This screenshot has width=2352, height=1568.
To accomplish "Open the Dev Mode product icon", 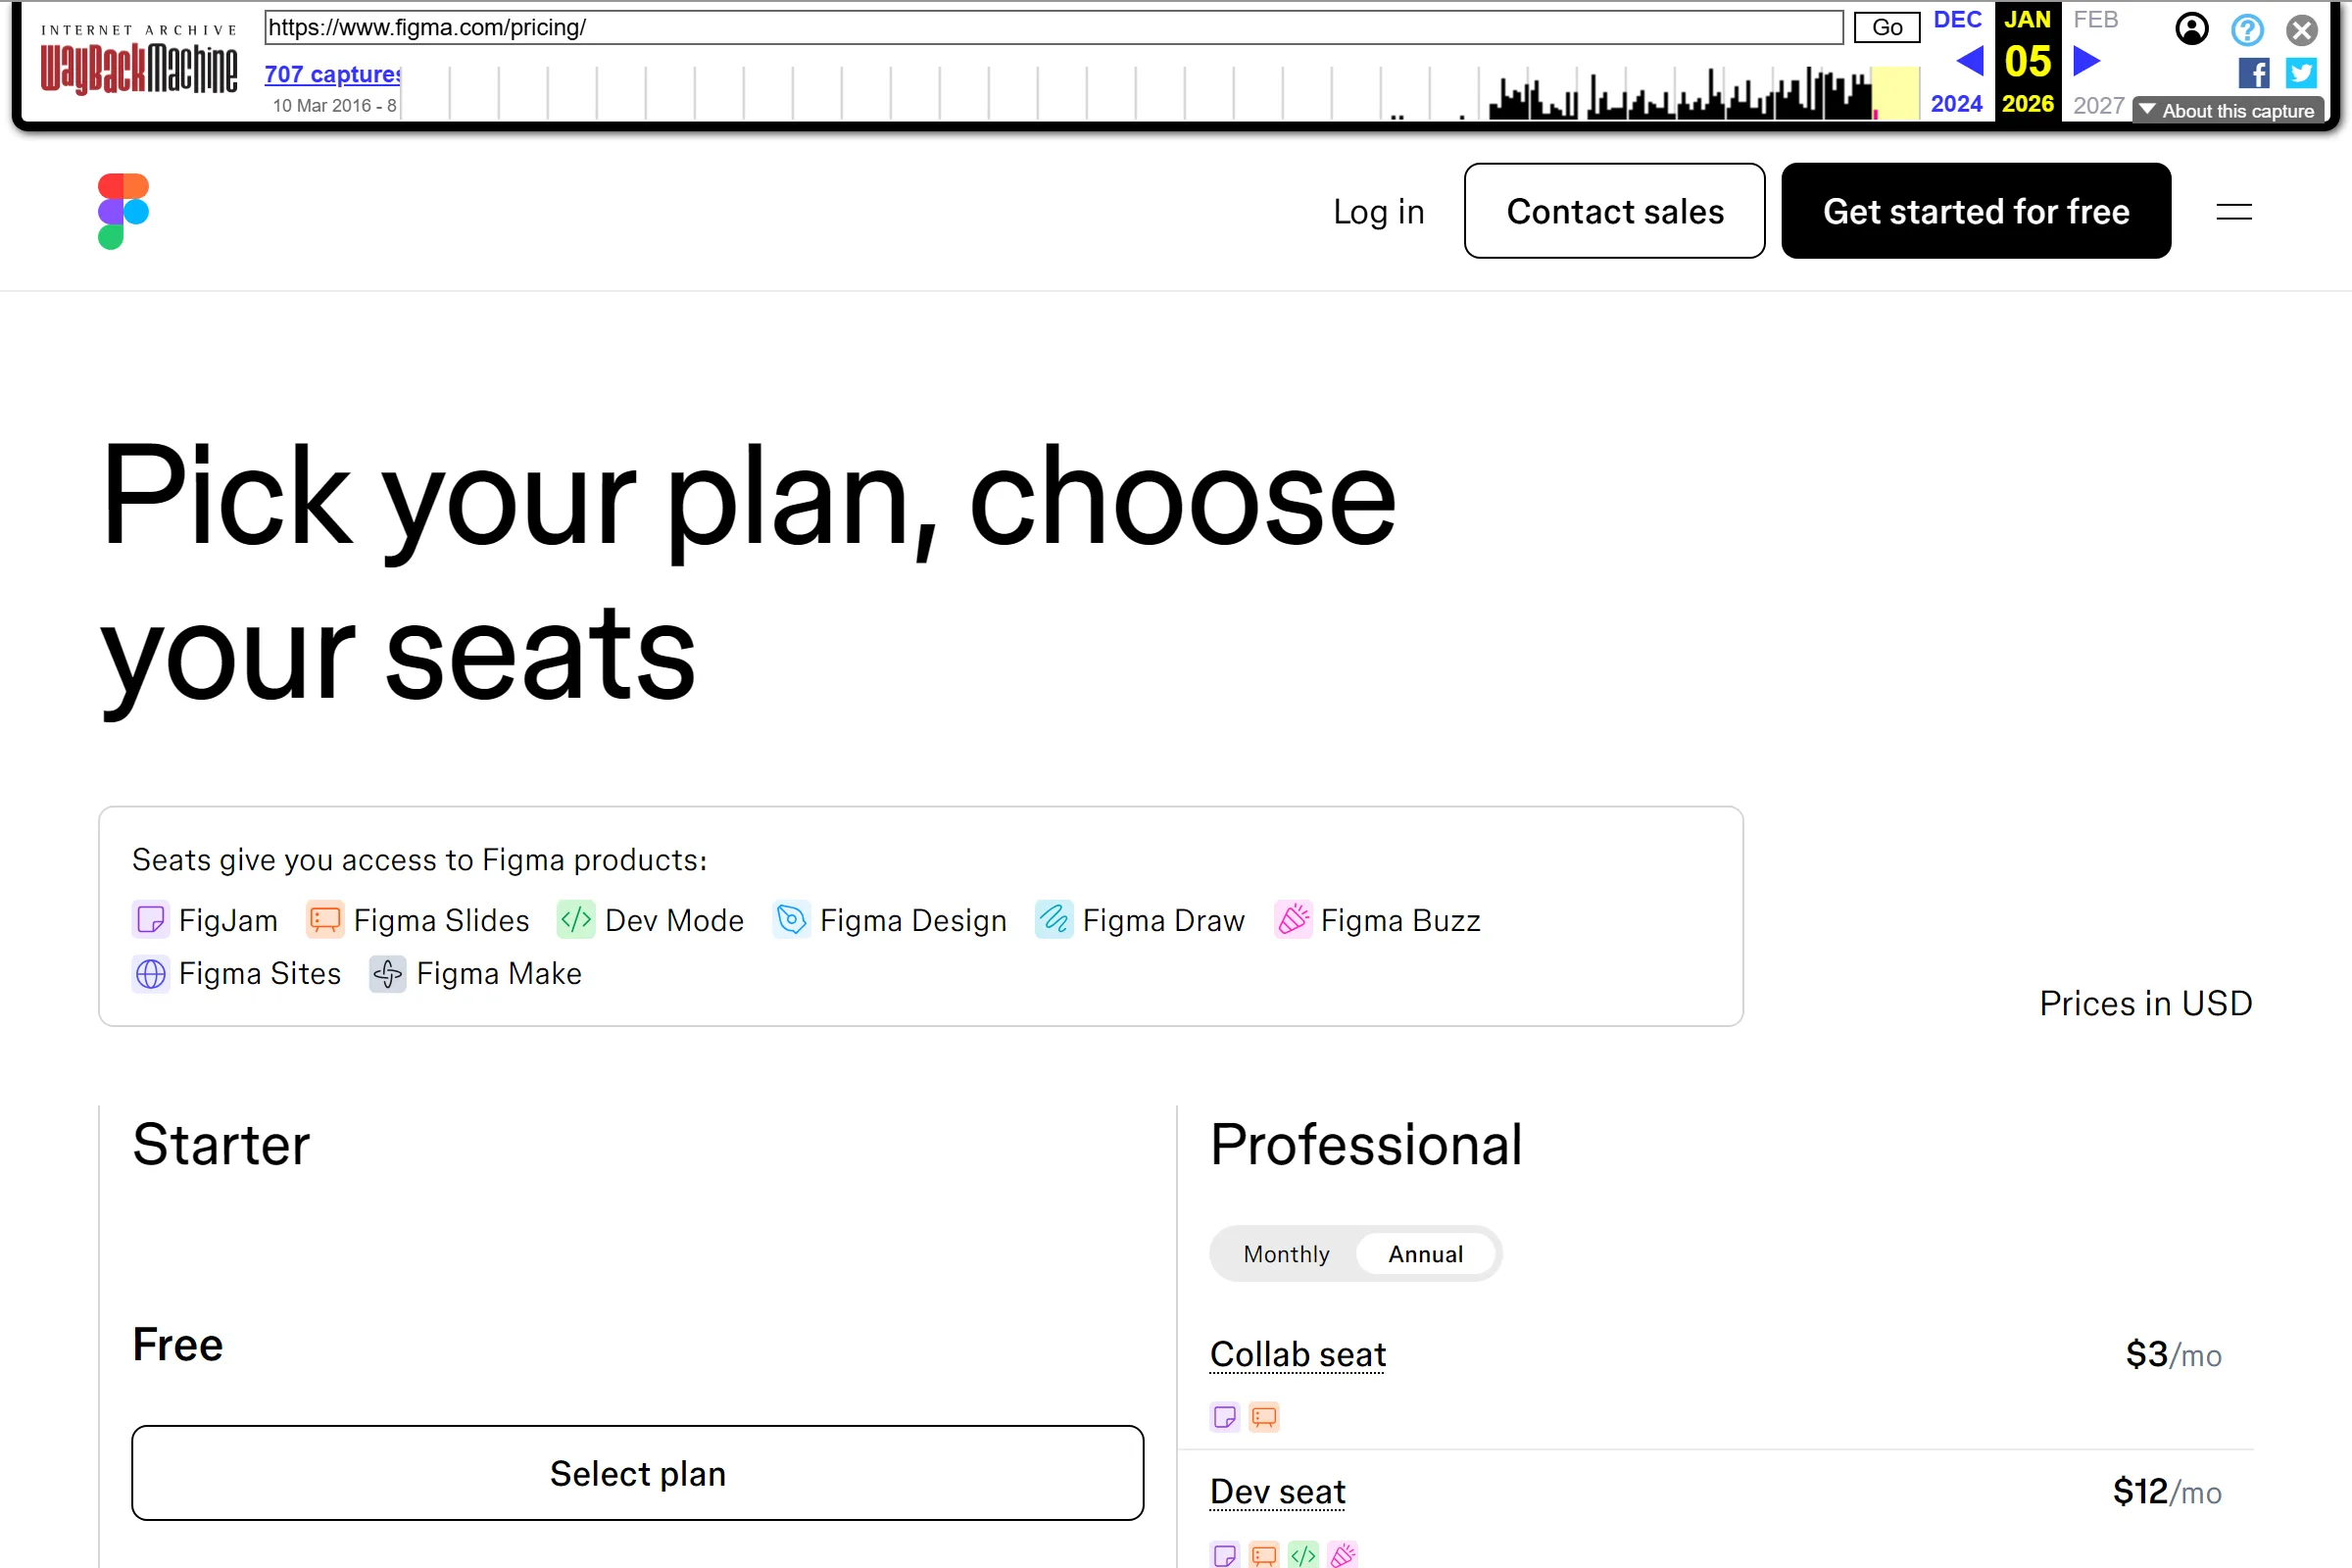I will tap(575, 919).
